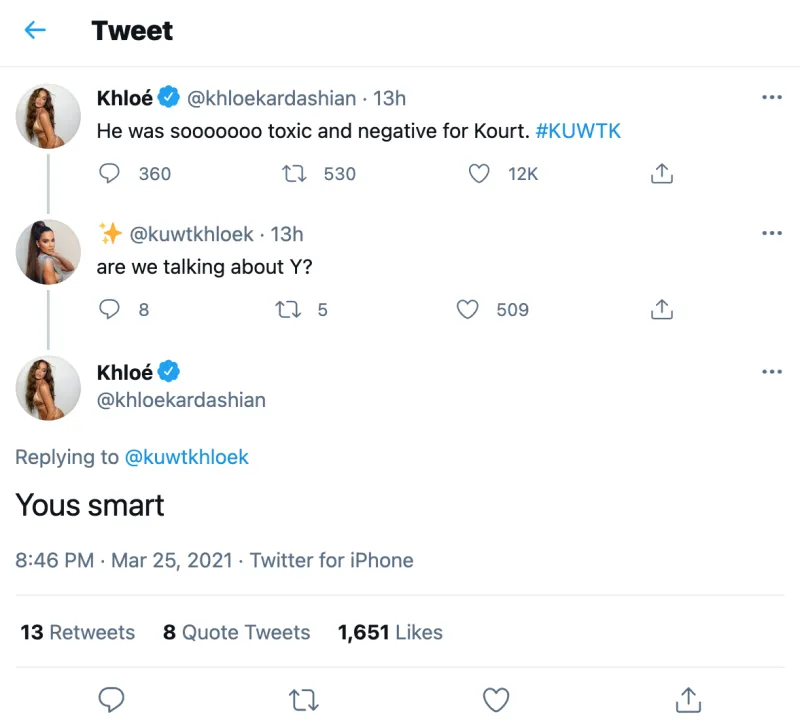Open more options on the "Yous smart" tweet
The image size is (800, 727).
pyautogui.click(x=772, y=371)
